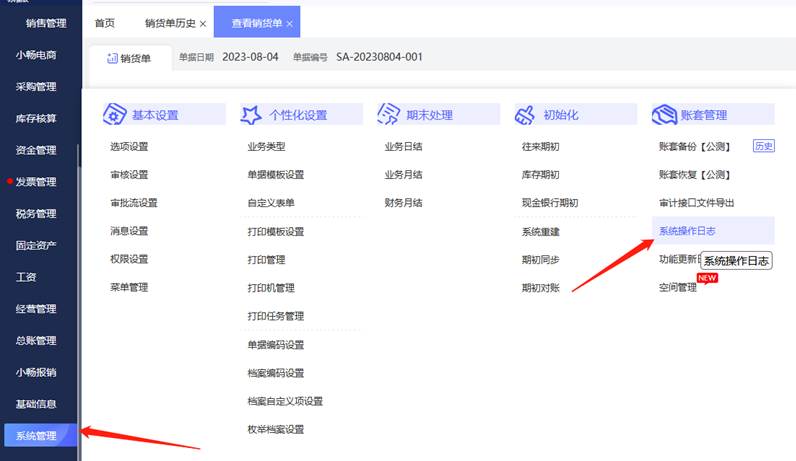Open 自定义表单 link

click(x=271, y=203)
